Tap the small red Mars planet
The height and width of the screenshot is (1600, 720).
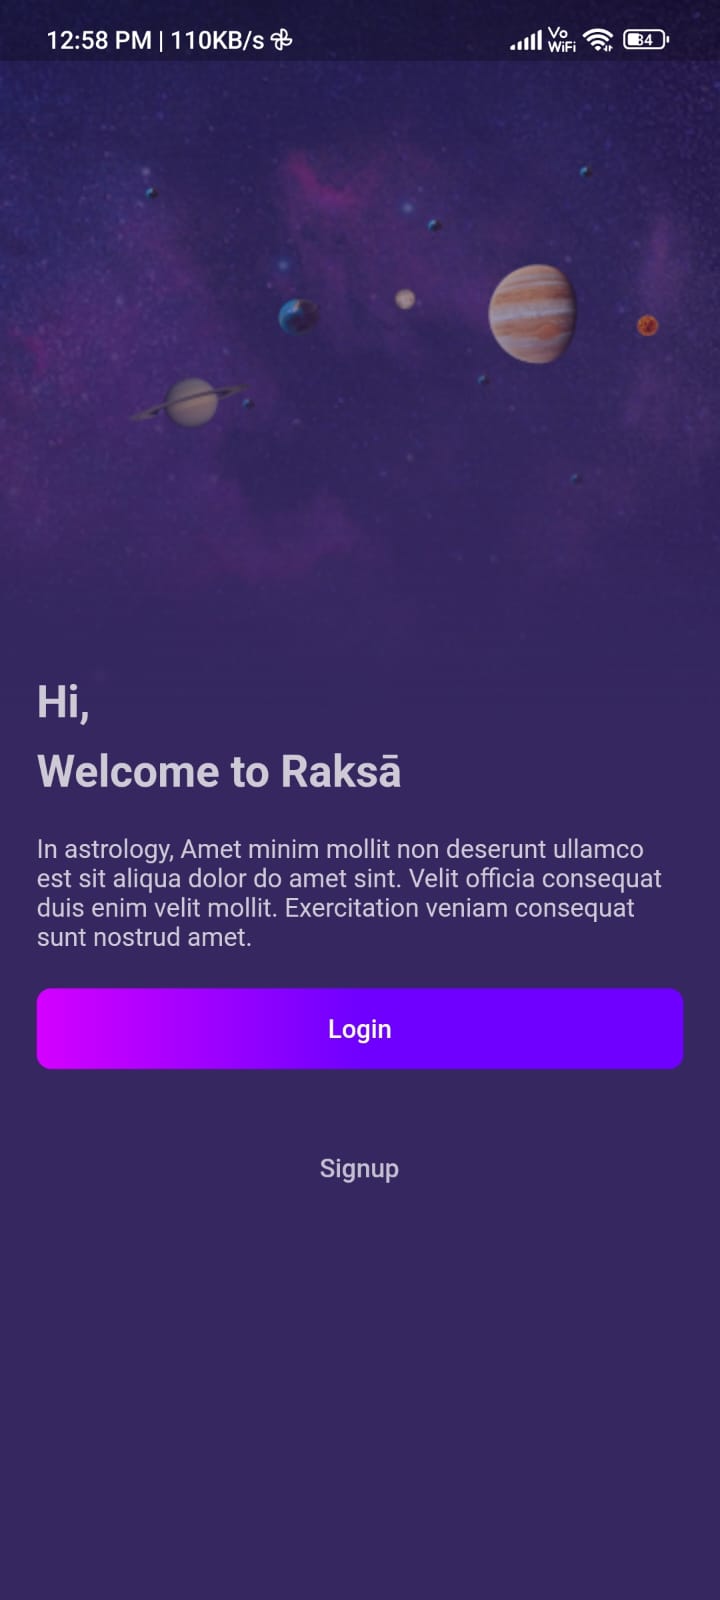648,325
